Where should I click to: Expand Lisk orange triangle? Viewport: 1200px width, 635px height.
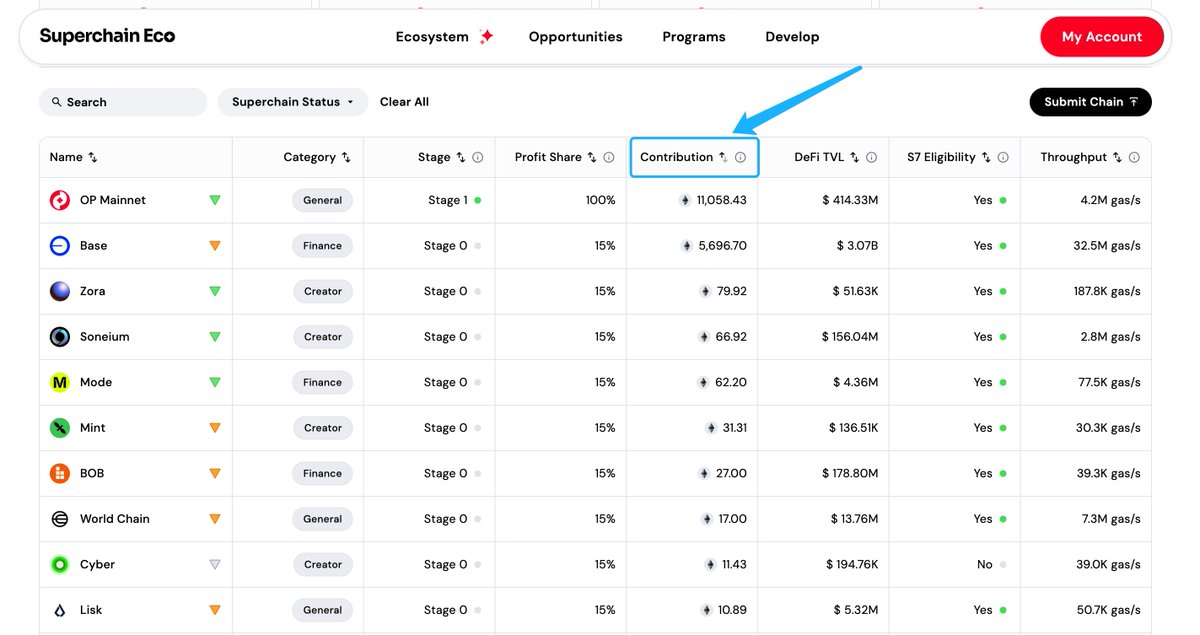[215, 610]
